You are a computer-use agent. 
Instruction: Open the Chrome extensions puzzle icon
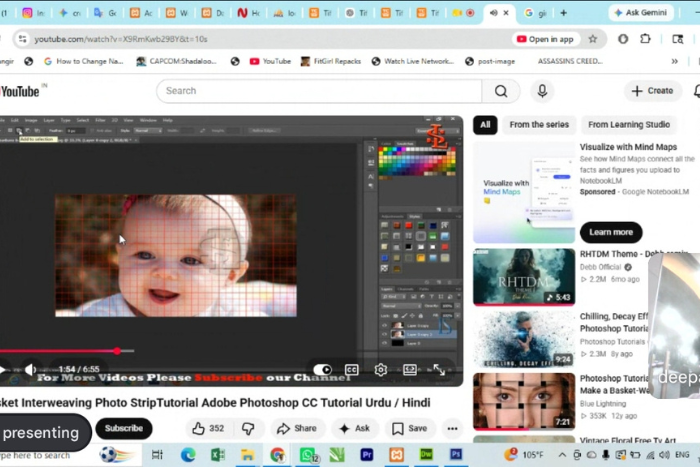coord(646,39)
